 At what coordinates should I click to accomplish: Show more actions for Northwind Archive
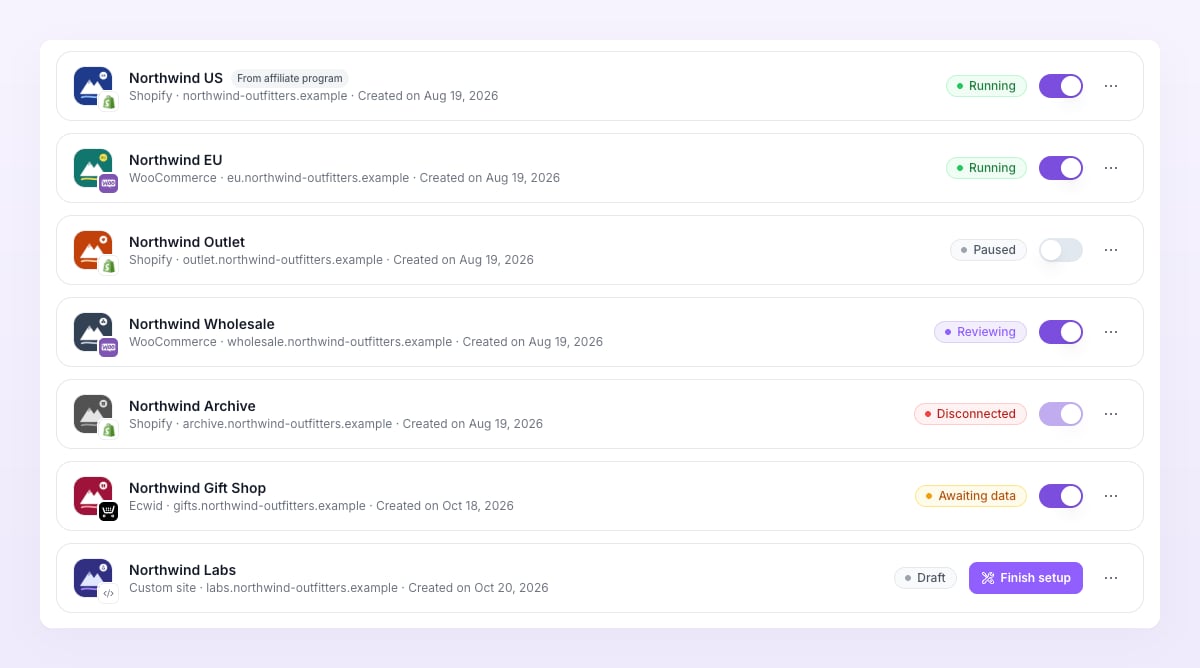pyautogui.click(x=1111, y=414)
